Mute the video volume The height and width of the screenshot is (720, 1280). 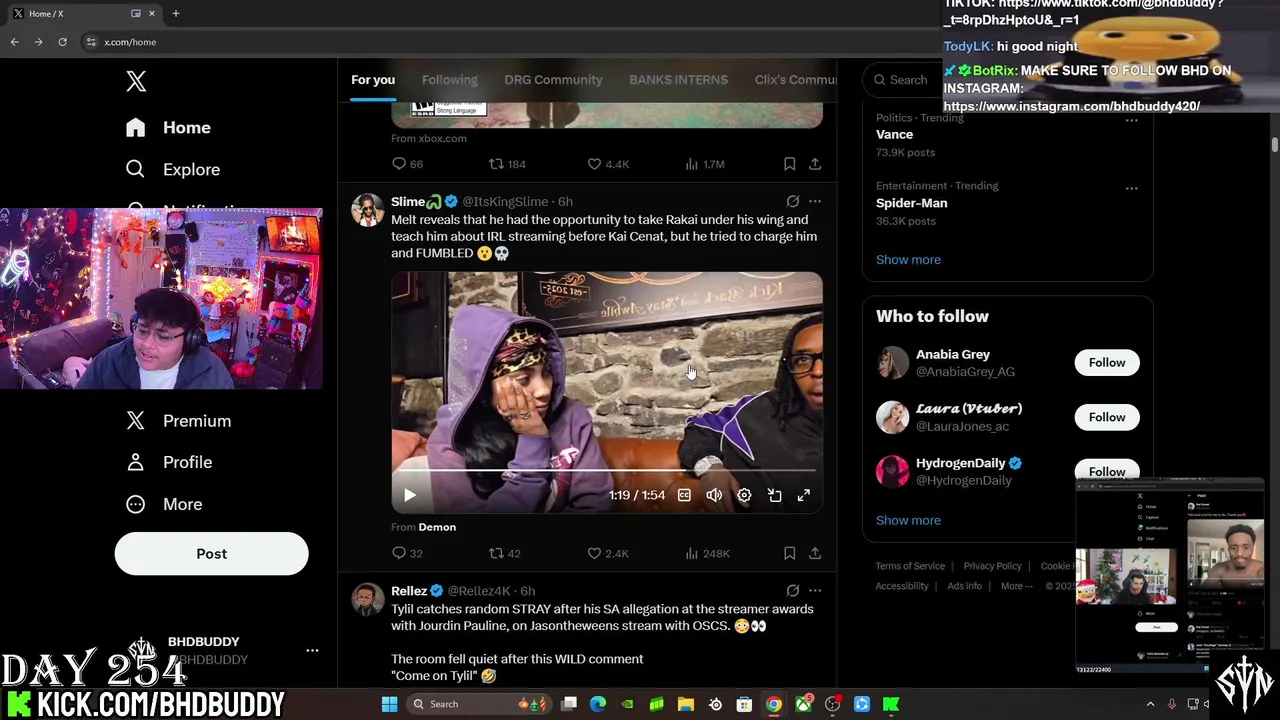coord(714,495)
